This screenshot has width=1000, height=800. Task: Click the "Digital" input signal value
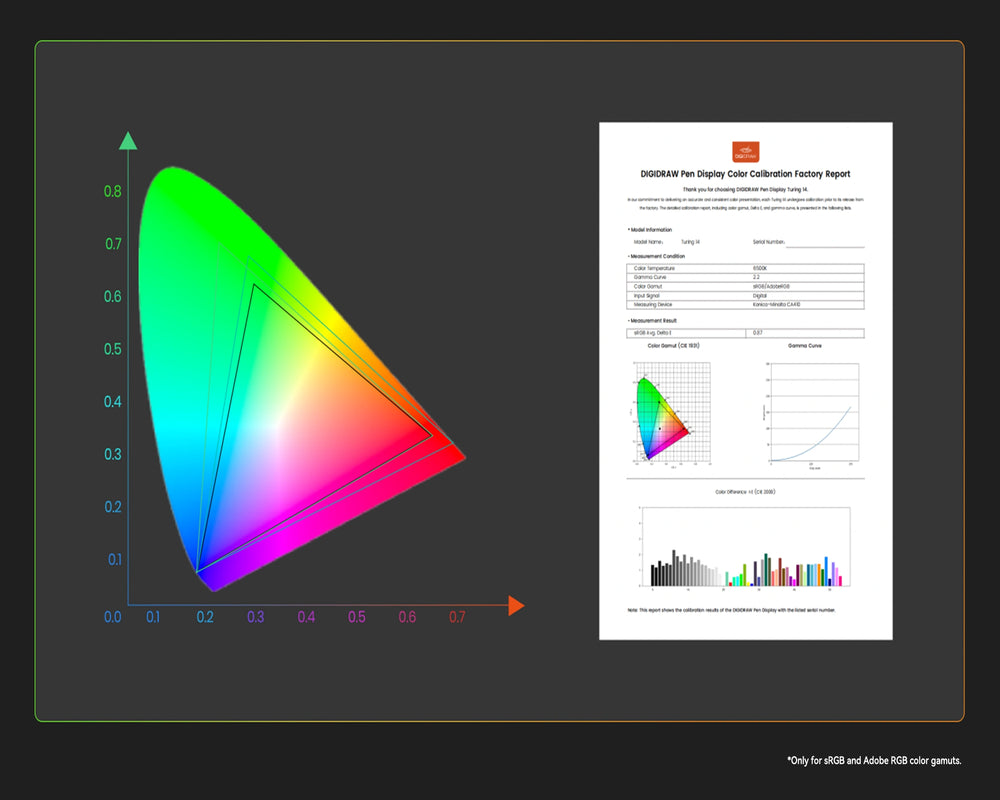(x=760, y=296)
